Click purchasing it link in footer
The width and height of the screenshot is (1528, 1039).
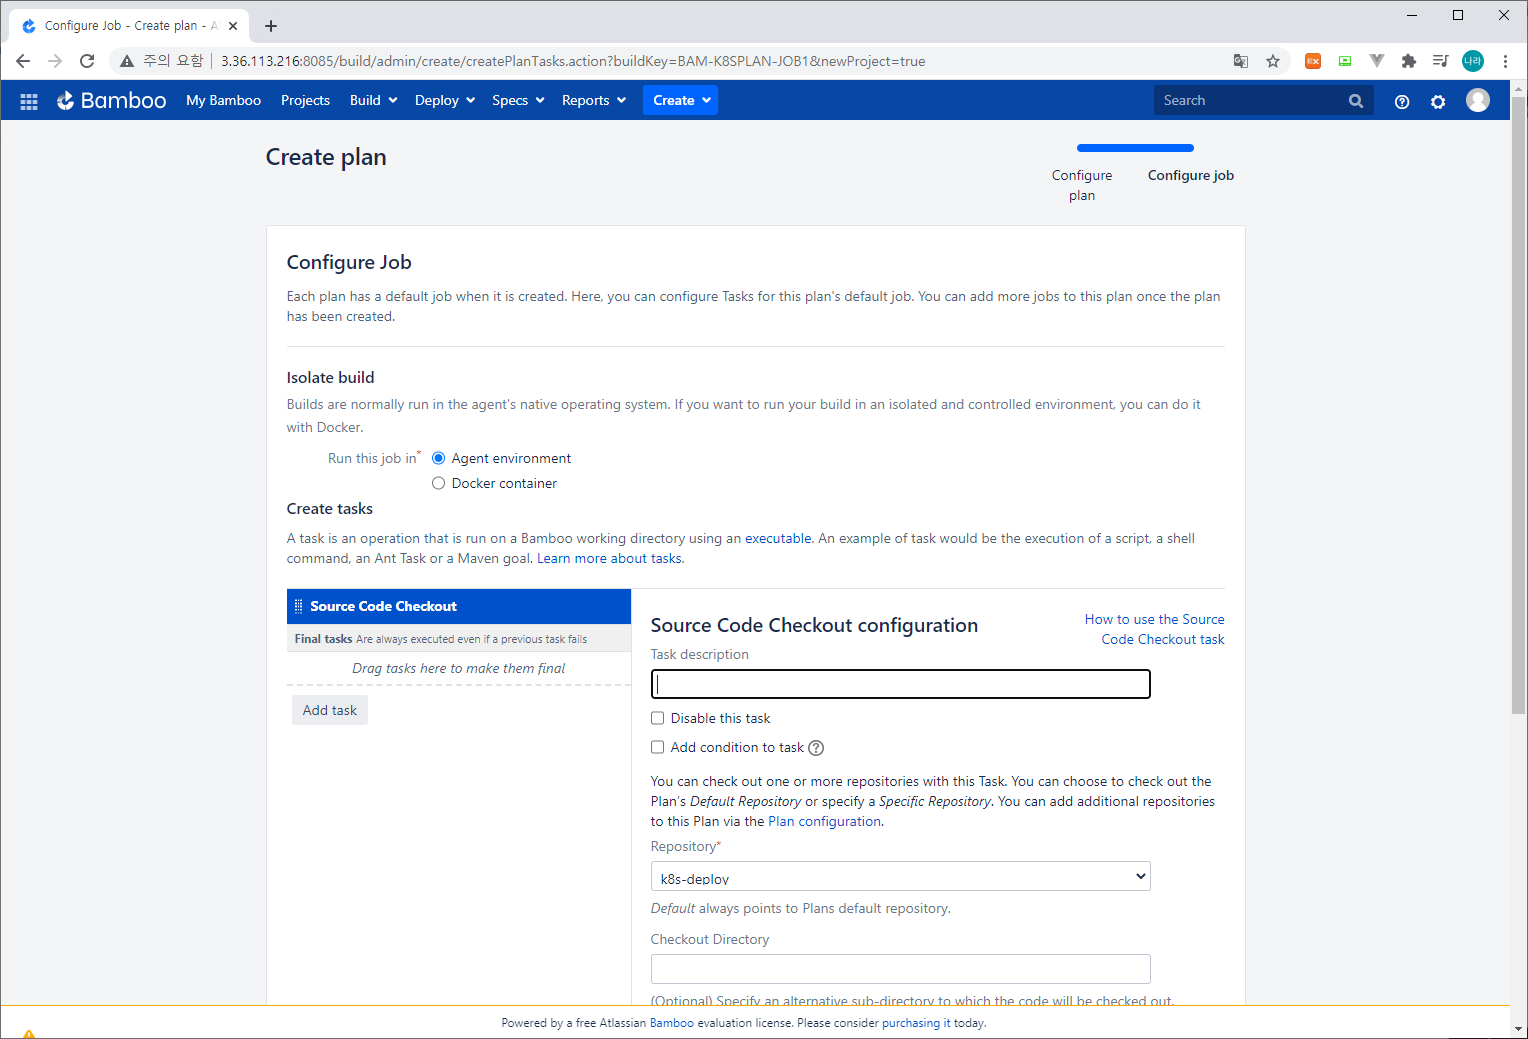pos(916,1023)
